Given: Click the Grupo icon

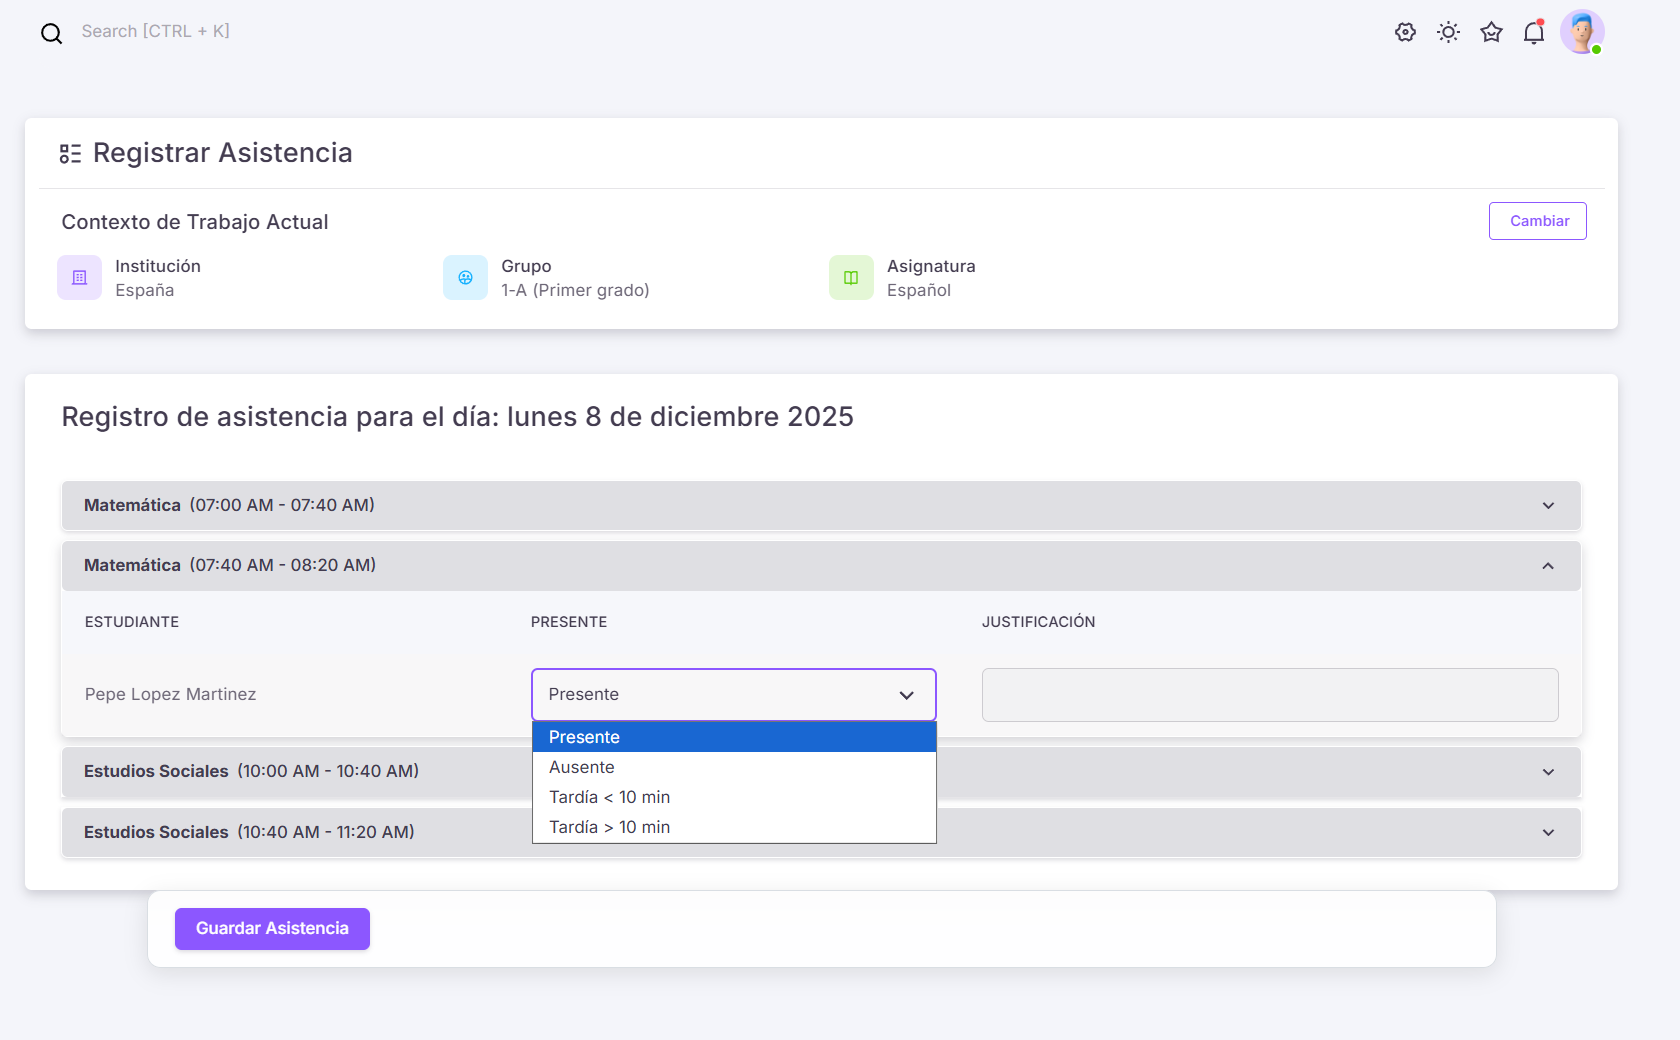Looking at the screenshot, I should click(x=465, y=278).
